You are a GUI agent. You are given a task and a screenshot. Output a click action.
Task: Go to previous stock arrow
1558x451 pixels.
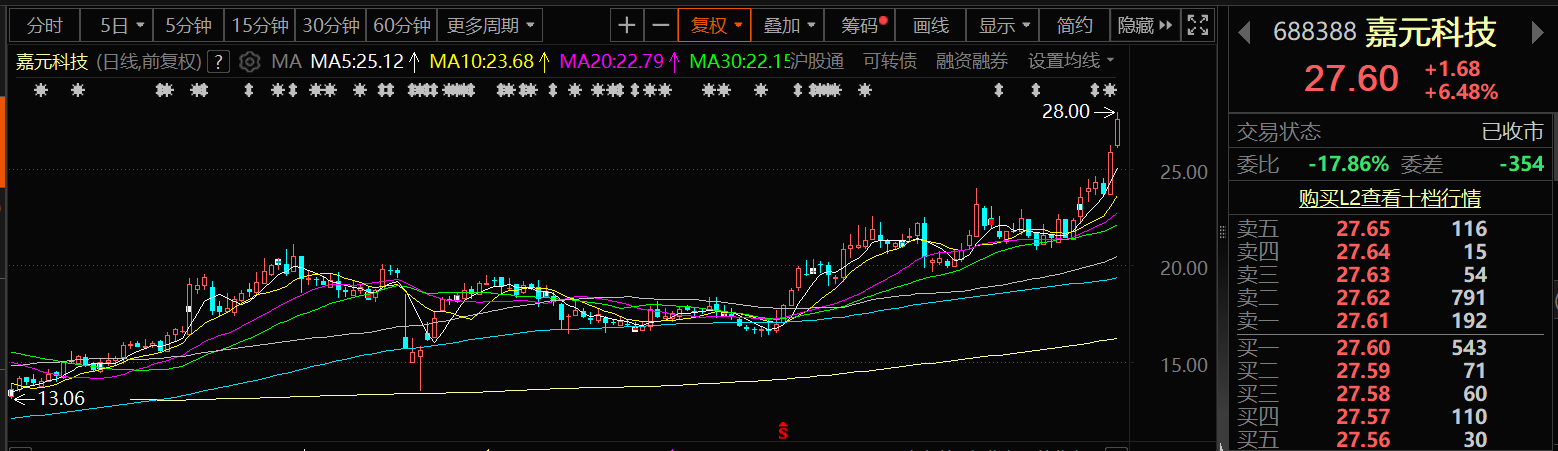pyautogui.click(x=1245, y=33)
